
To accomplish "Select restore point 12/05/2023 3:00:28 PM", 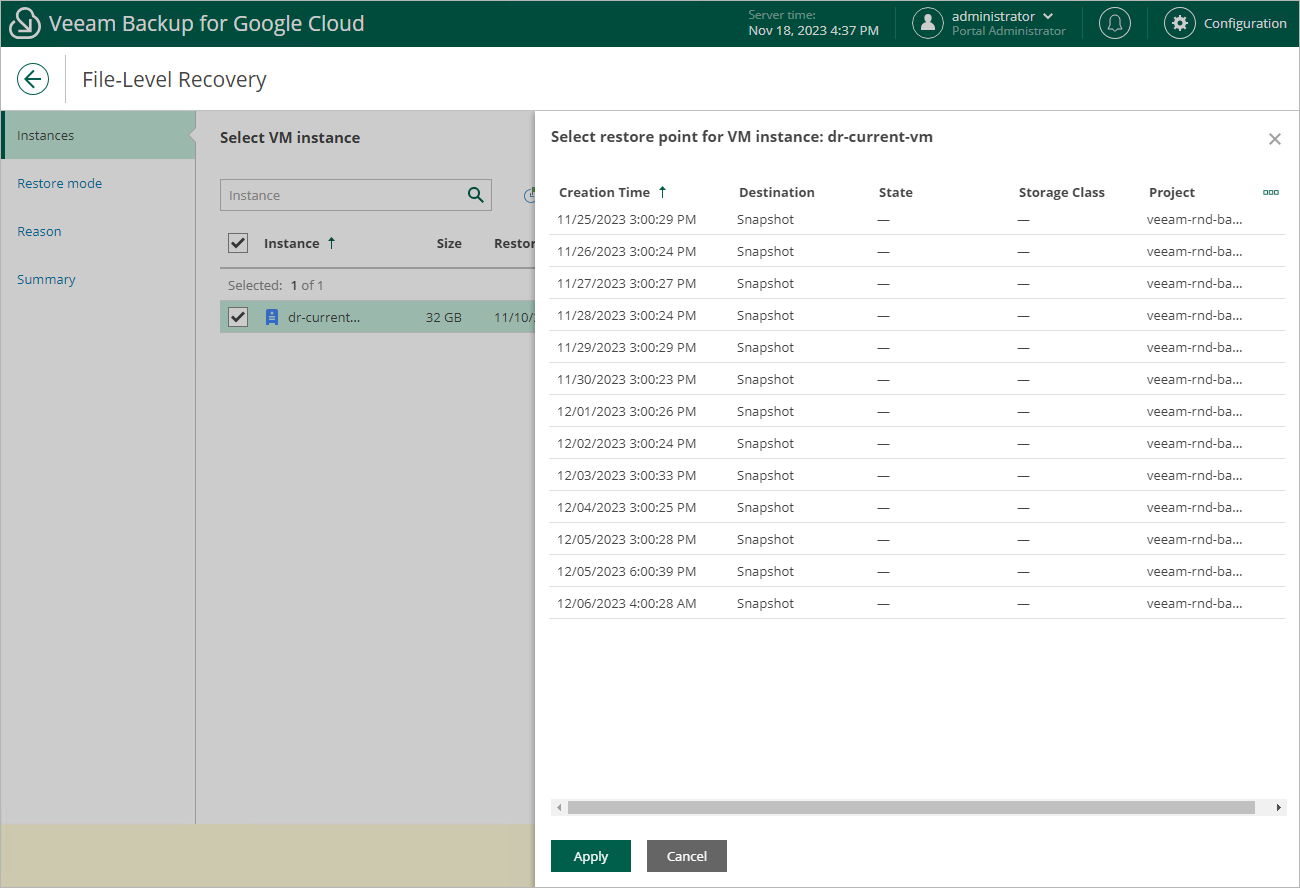I will tap(917, 539).
